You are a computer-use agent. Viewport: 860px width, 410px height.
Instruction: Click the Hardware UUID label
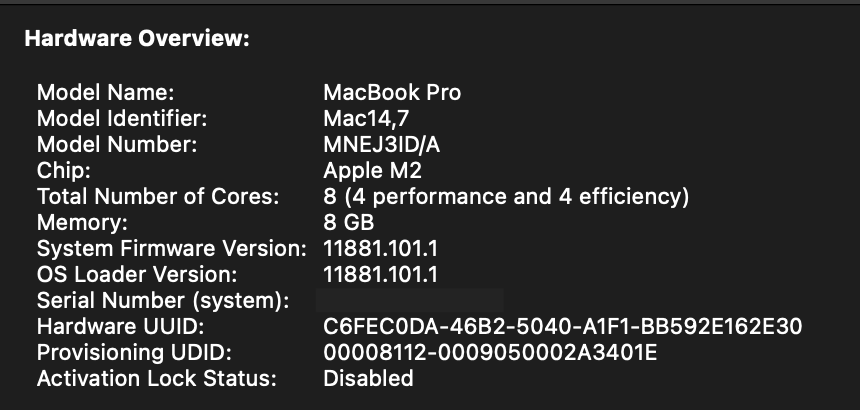click(120, 327)
